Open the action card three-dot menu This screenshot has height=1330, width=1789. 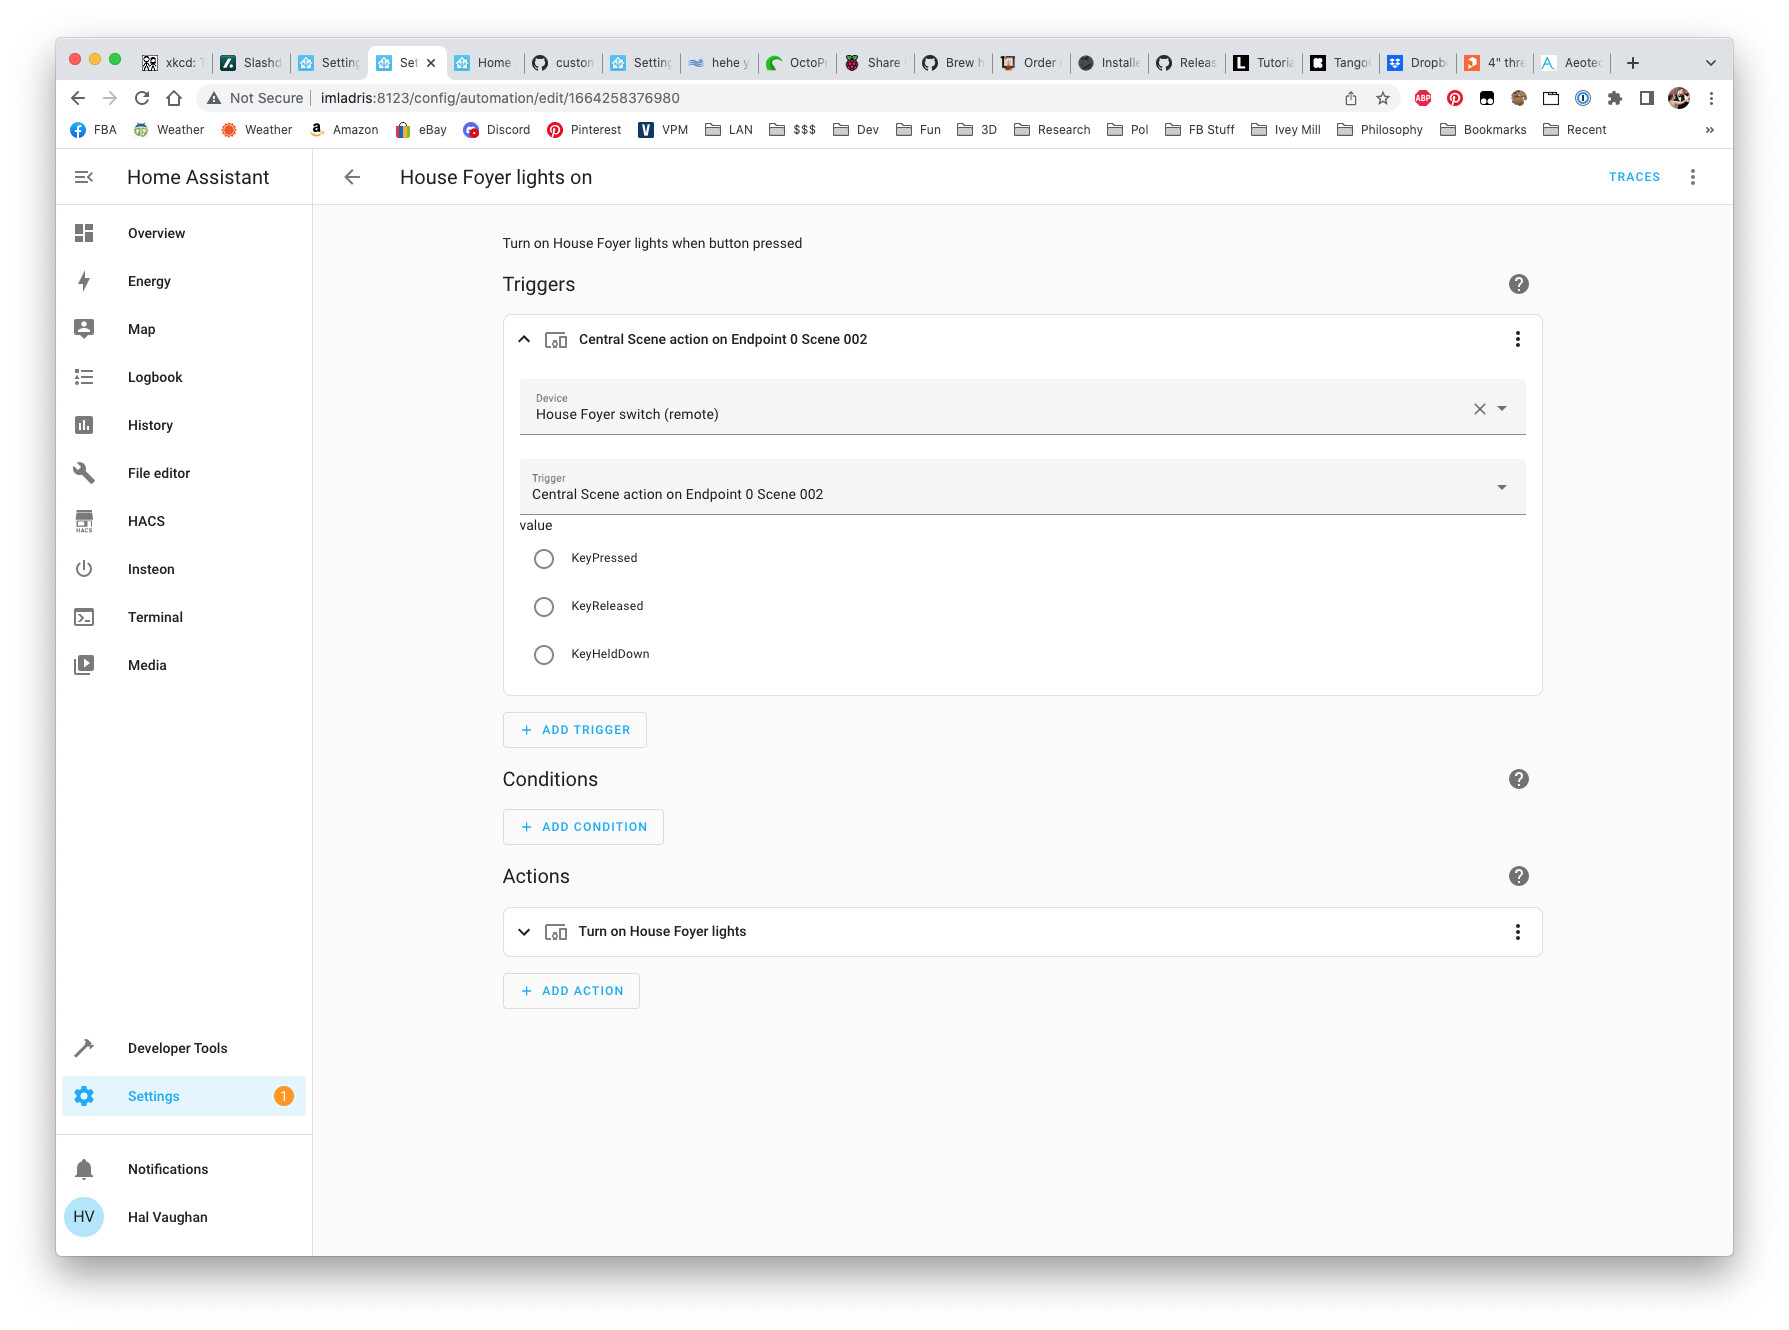pyautogui.click(x=1517, y=932)
